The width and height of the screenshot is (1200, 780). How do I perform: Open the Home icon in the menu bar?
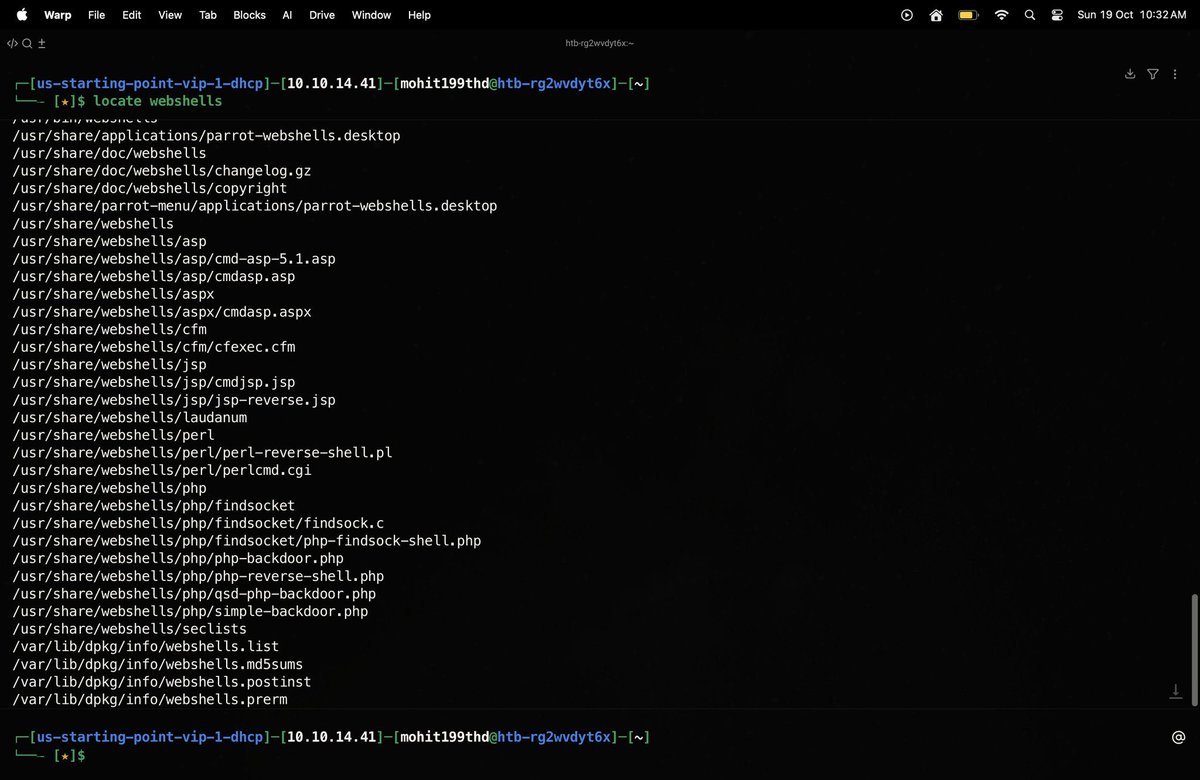(936, 15)
